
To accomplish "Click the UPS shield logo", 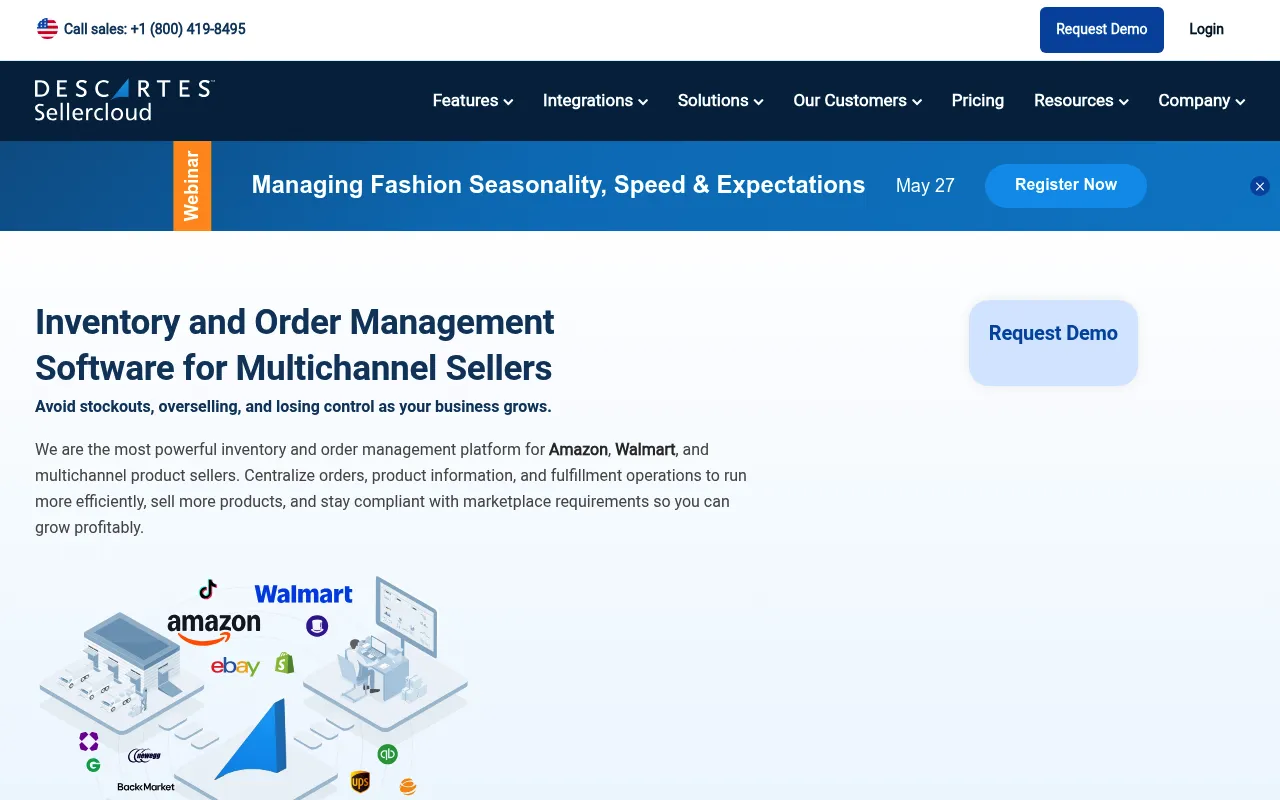I will [x=360, y=782].
